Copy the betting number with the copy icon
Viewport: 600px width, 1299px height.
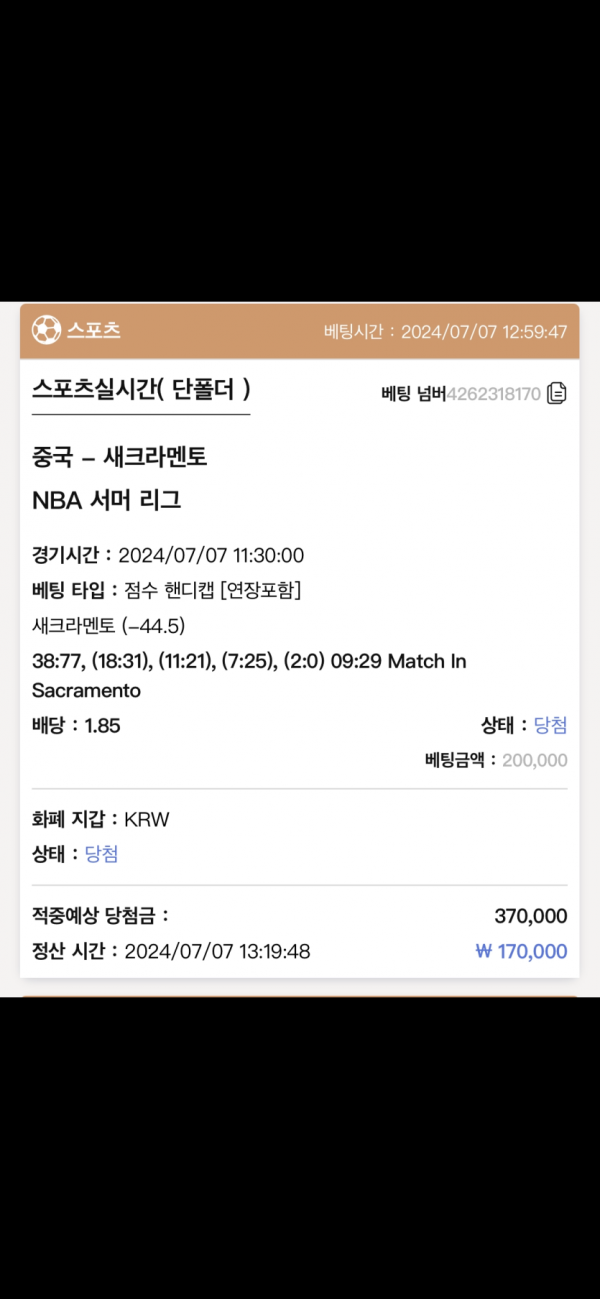[x=557, y=393]
